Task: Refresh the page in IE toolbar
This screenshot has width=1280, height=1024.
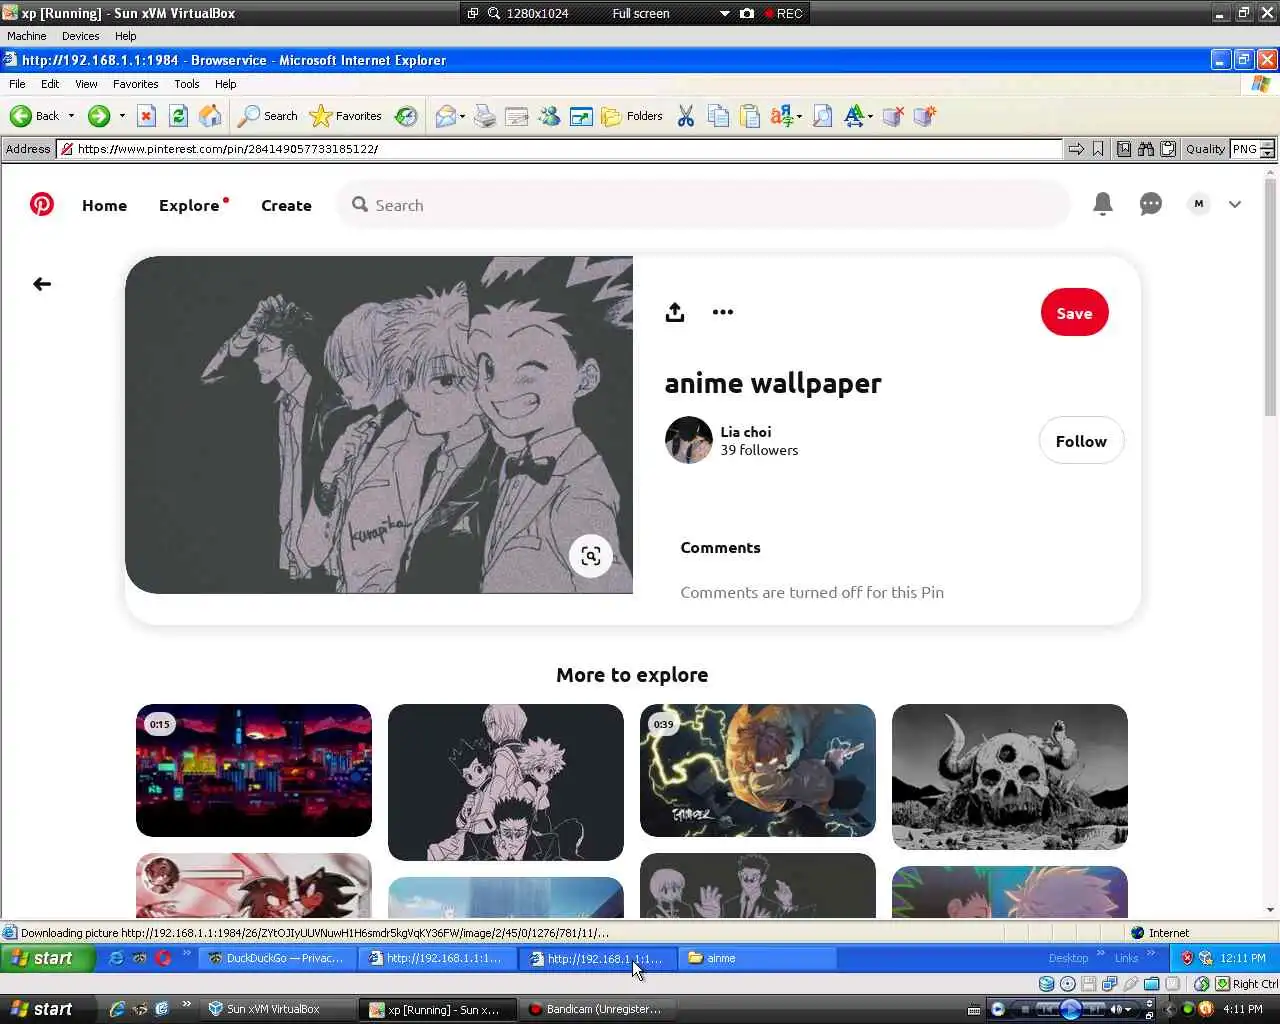Action: (x=178, y=116)
